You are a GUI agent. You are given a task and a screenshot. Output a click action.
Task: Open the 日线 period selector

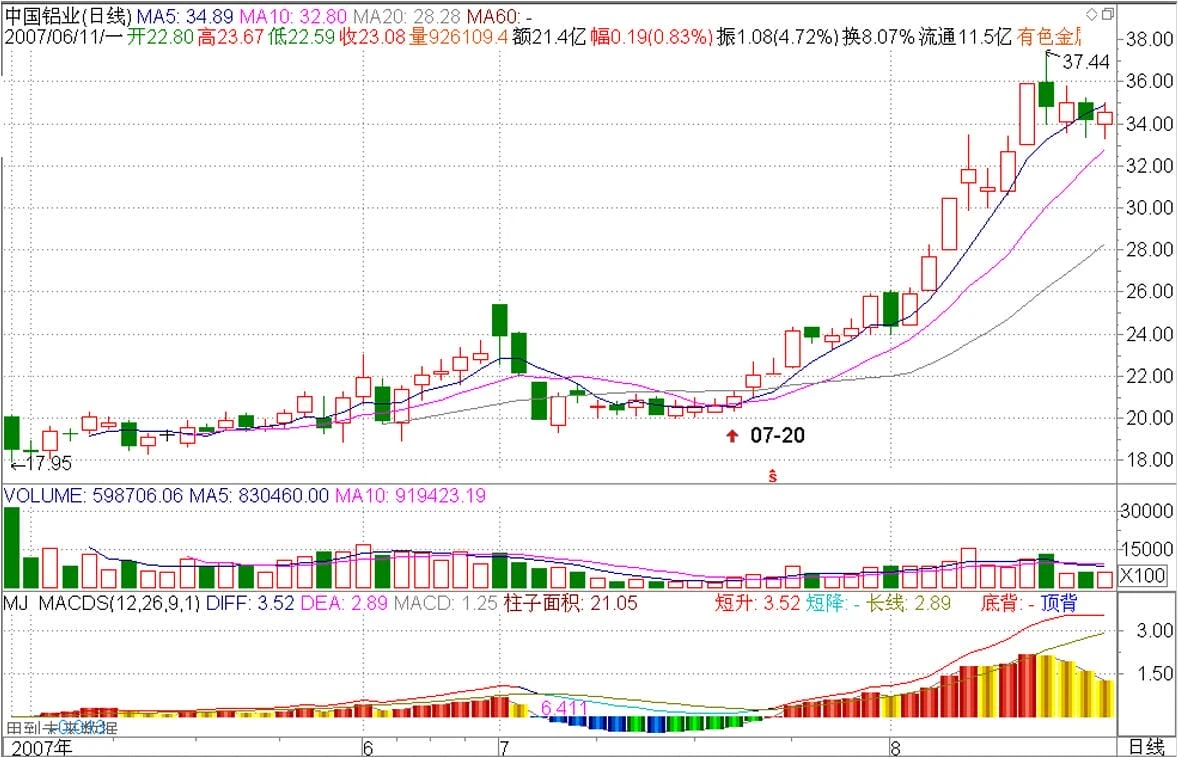1146,747
